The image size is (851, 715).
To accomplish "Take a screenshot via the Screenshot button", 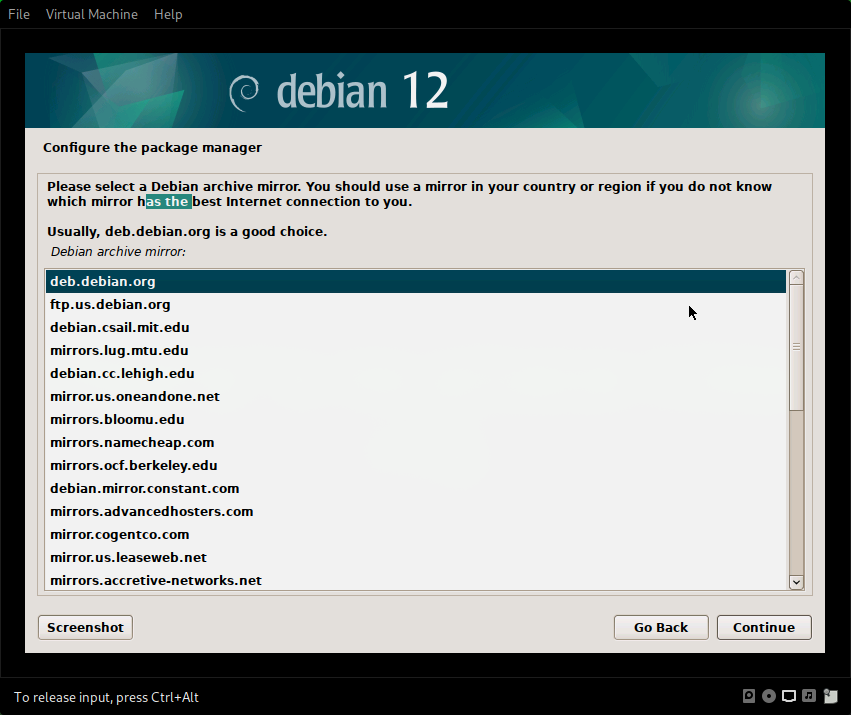I will click(85, 627).
